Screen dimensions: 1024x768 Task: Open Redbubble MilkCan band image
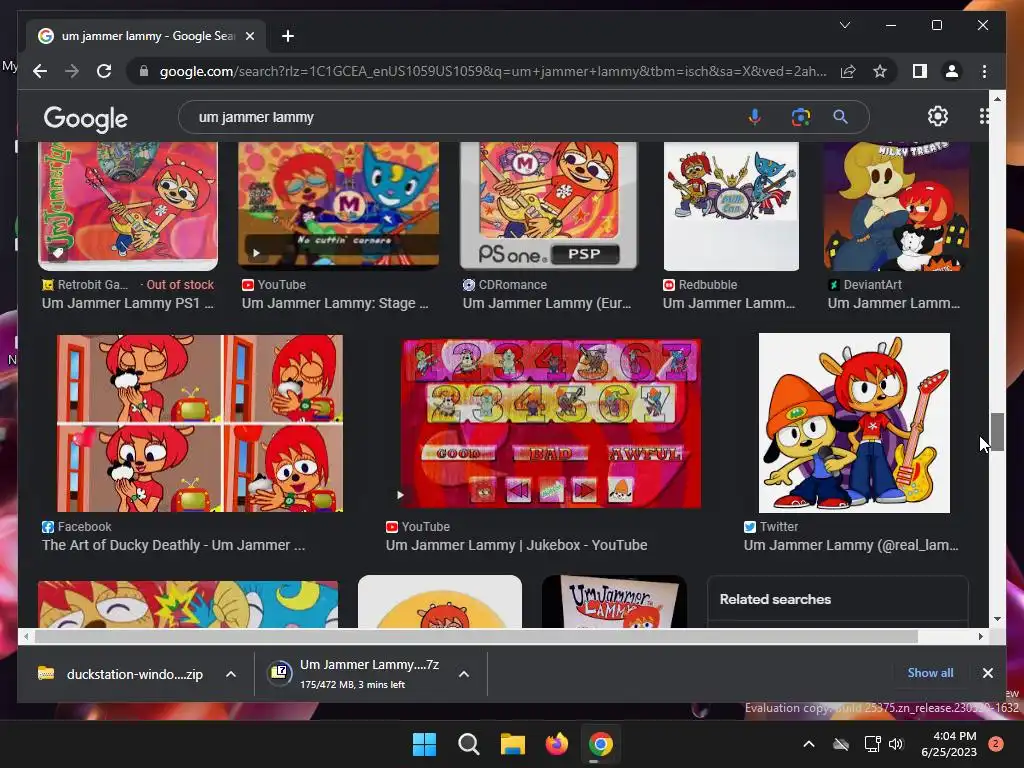click(x=731, y=206)
